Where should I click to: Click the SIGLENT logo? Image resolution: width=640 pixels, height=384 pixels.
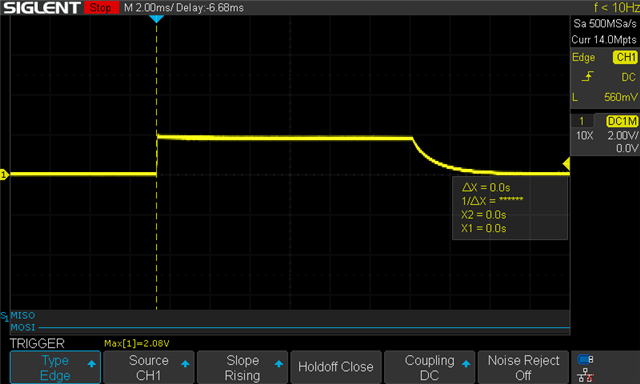41,8
